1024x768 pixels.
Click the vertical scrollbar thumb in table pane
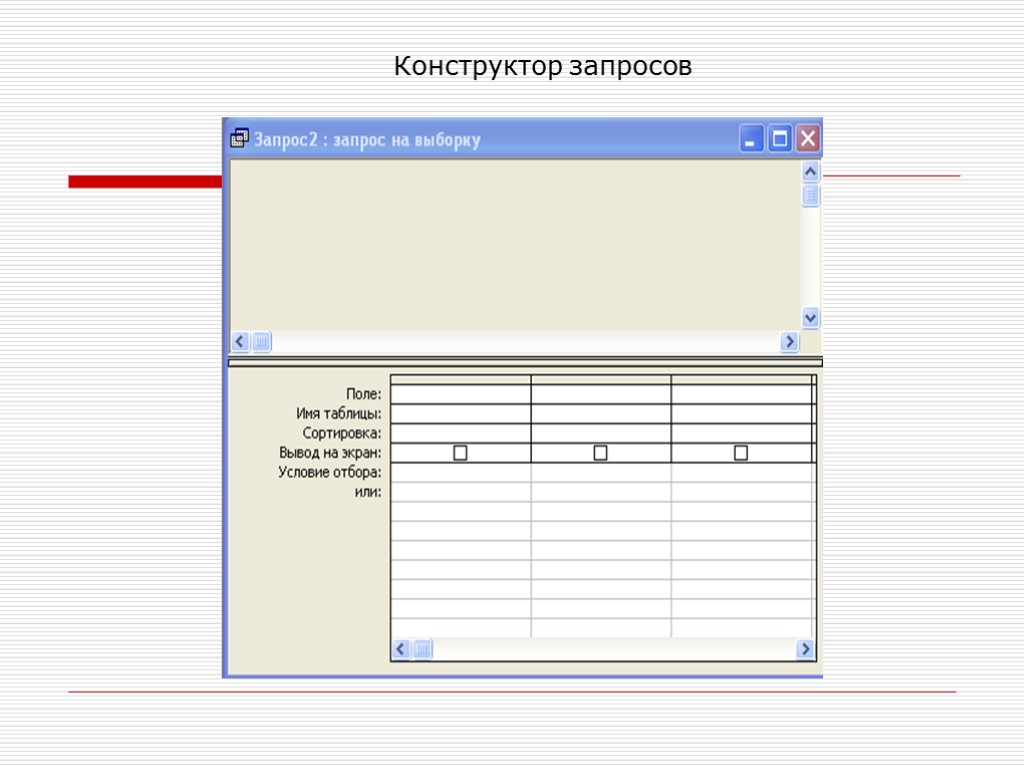click(x=810, y=195)
